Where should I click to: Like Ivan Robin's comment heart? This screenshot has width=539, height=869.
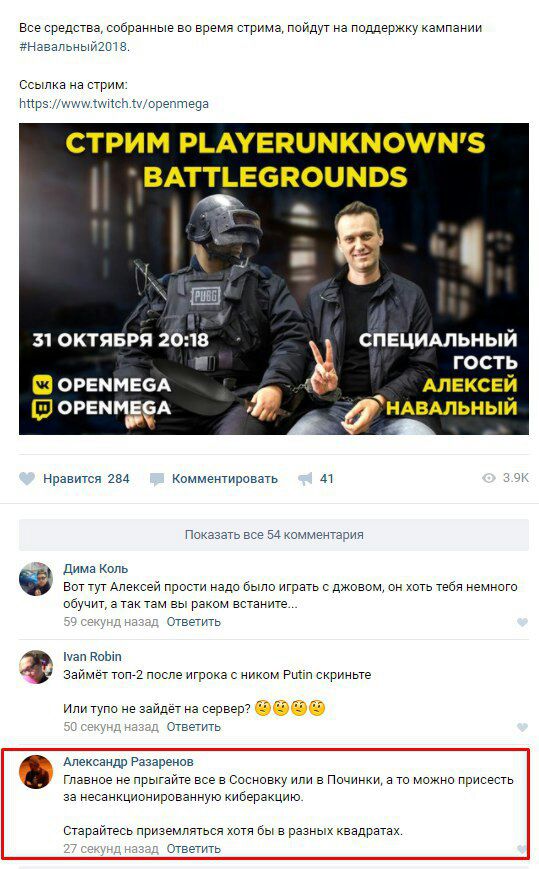(x=522, y=727)
